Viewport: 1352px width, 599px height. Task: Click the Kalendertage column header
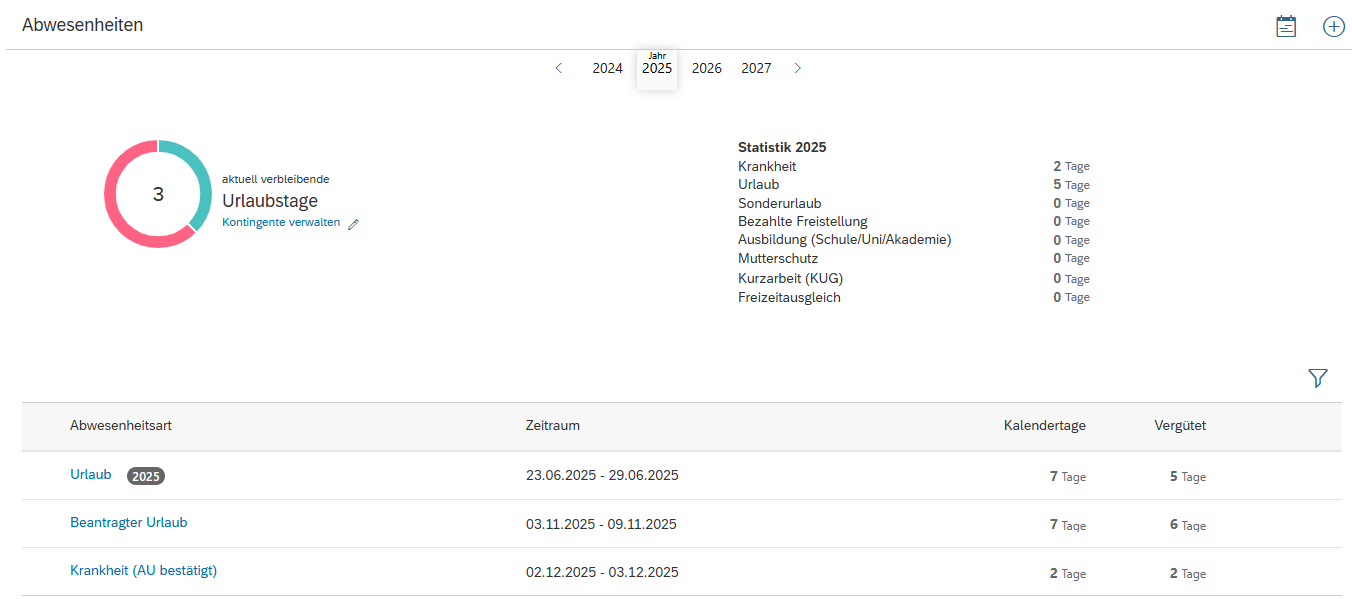[x=1044, y=426]
